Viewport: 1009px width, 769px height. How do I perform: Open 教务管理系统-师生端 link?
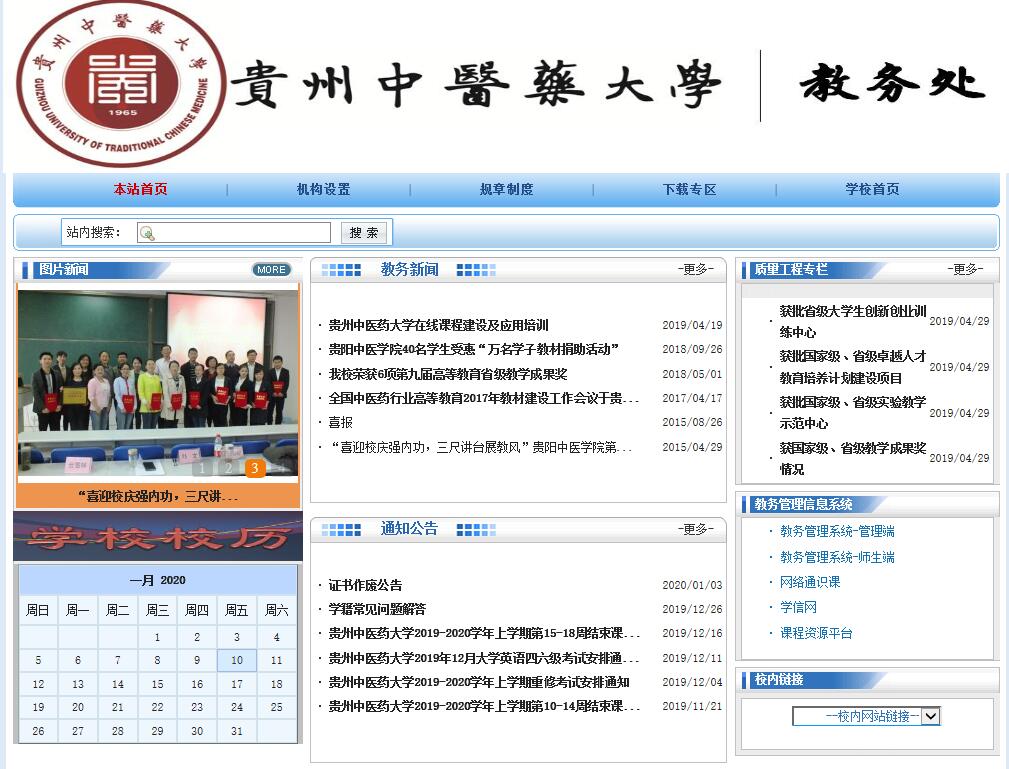pos(837,557)
